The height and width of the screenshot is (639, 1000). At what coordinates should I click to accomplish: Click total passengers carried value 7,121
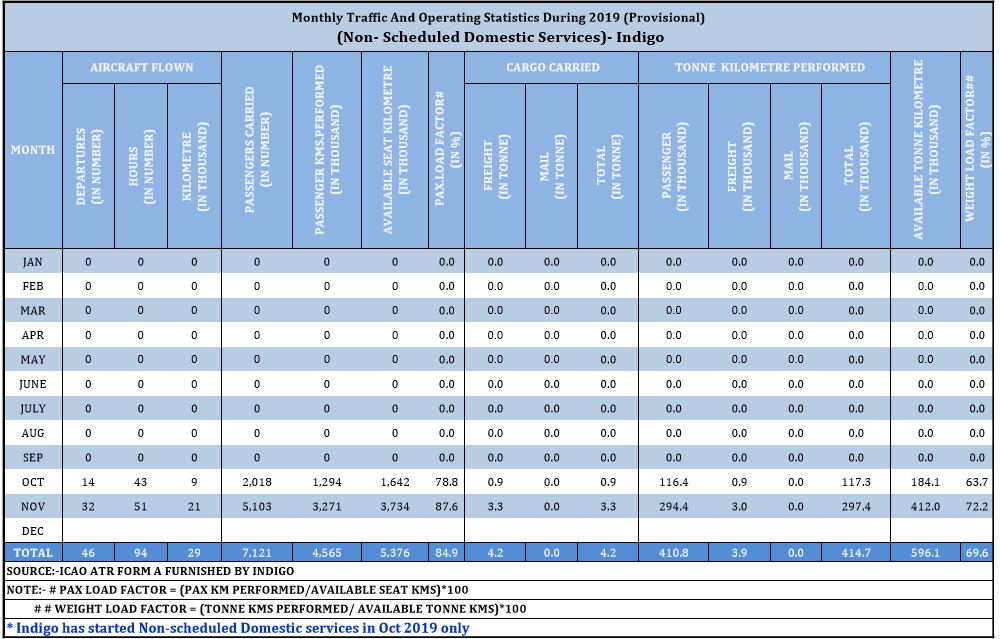pyautogui.click(x=256, y=552)
